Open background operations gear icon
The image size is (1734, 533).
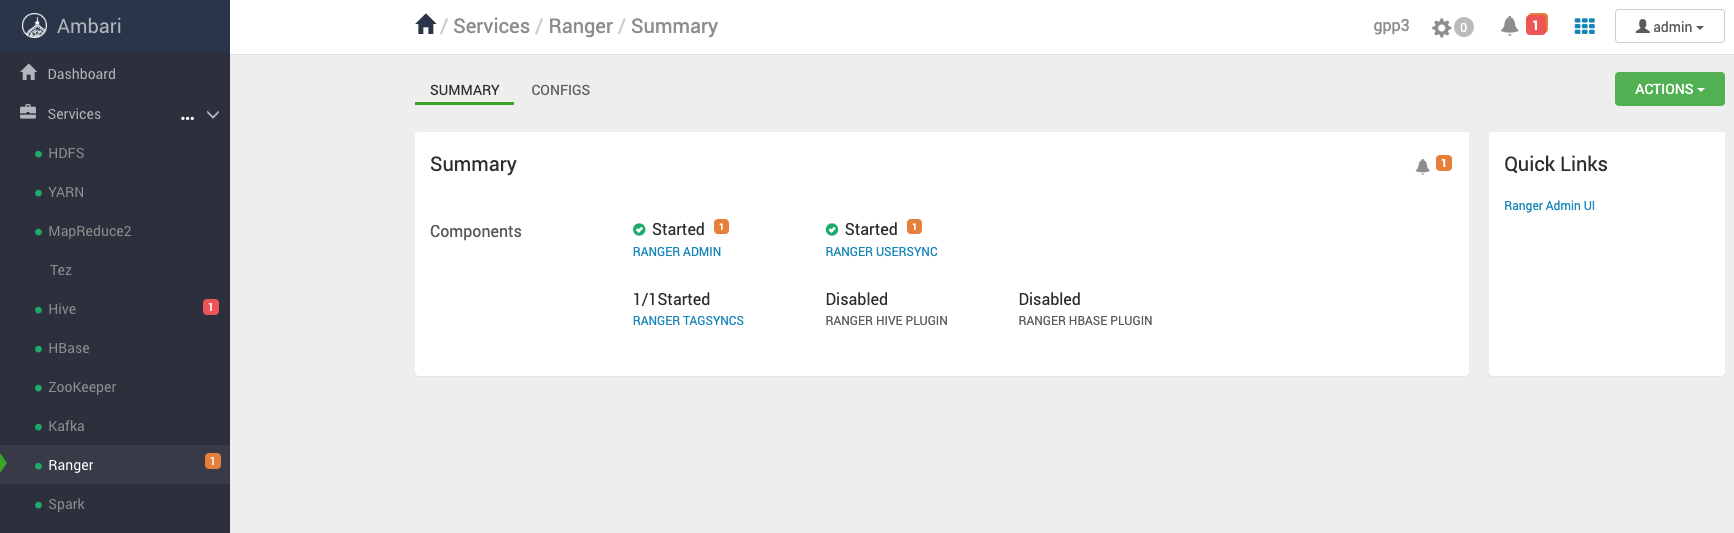(x=1441, y=28)
